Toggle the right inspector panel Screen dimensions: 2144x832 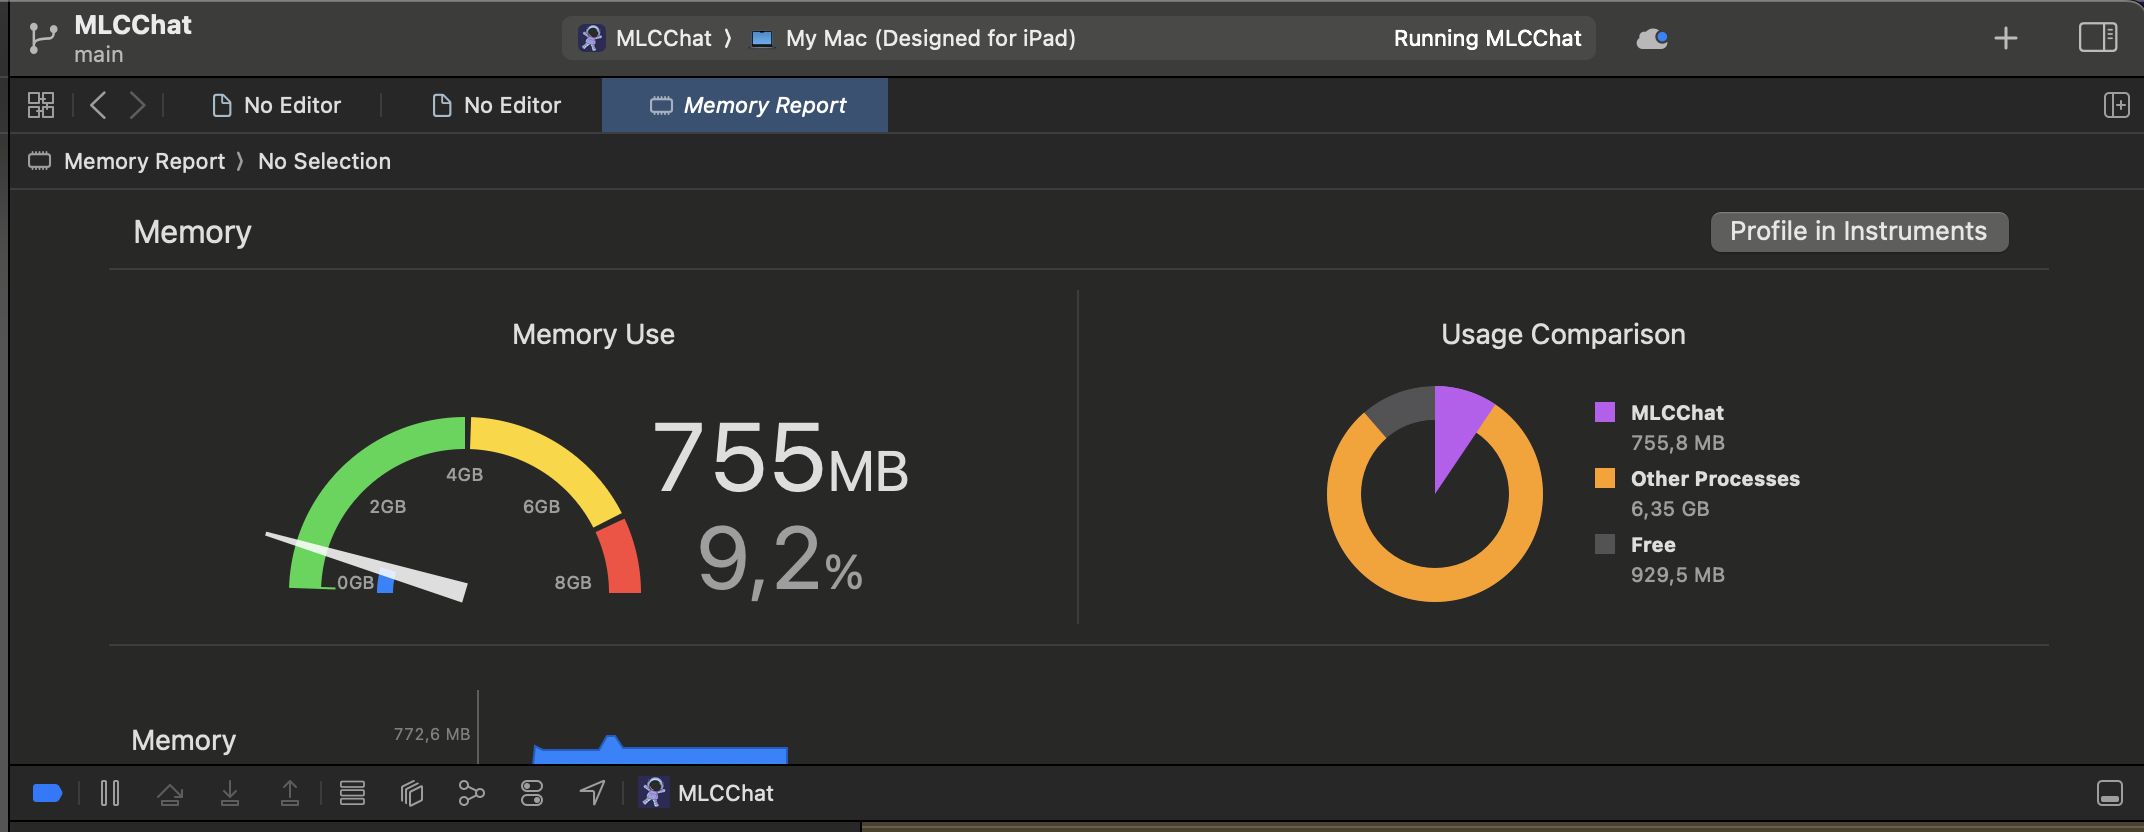(2097, 38)
